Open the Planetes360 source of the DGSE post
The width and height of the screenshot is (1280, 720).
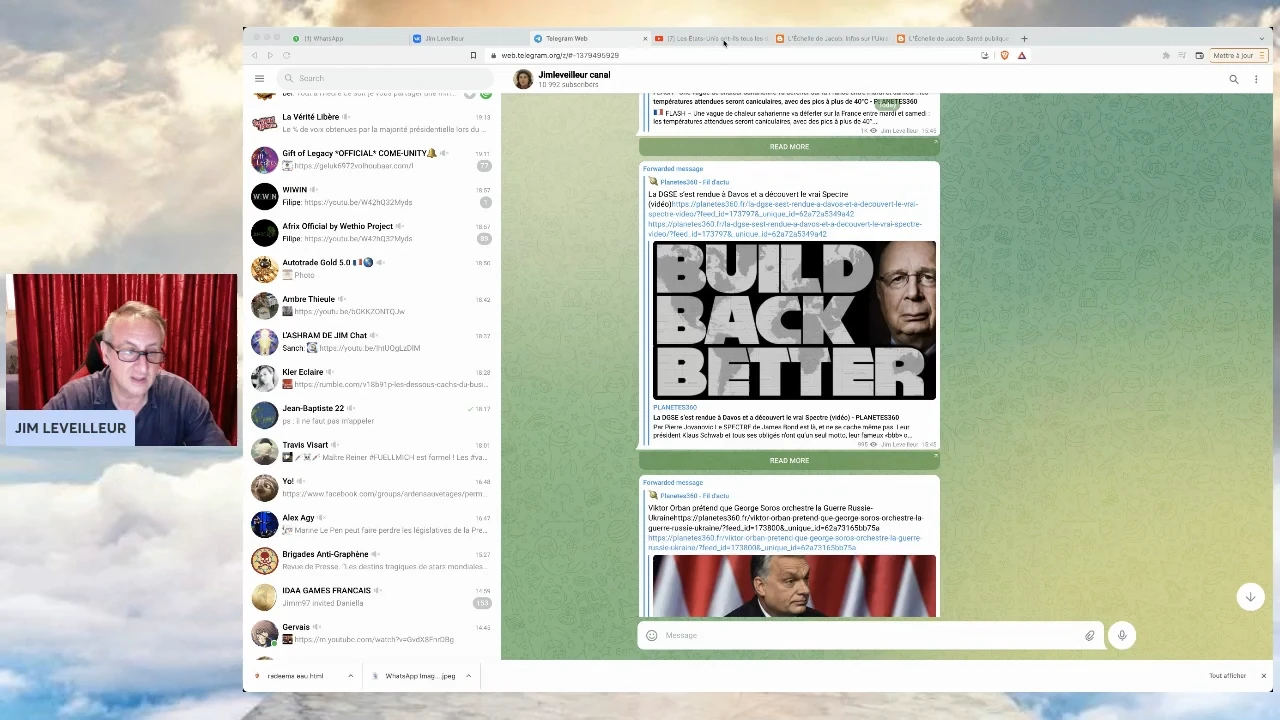[x=693, y=182]
